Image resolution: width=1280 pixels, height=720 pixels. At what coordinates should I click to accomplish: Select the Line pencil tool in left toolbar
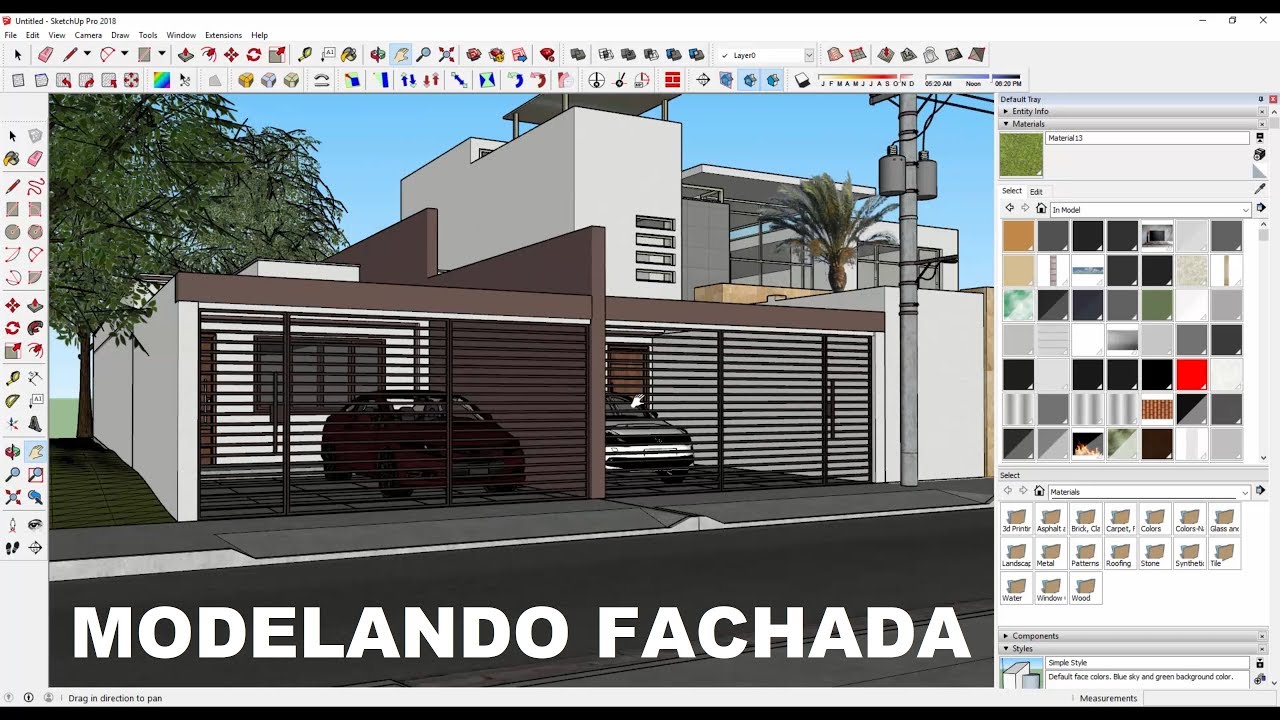(x=13, y=186)
